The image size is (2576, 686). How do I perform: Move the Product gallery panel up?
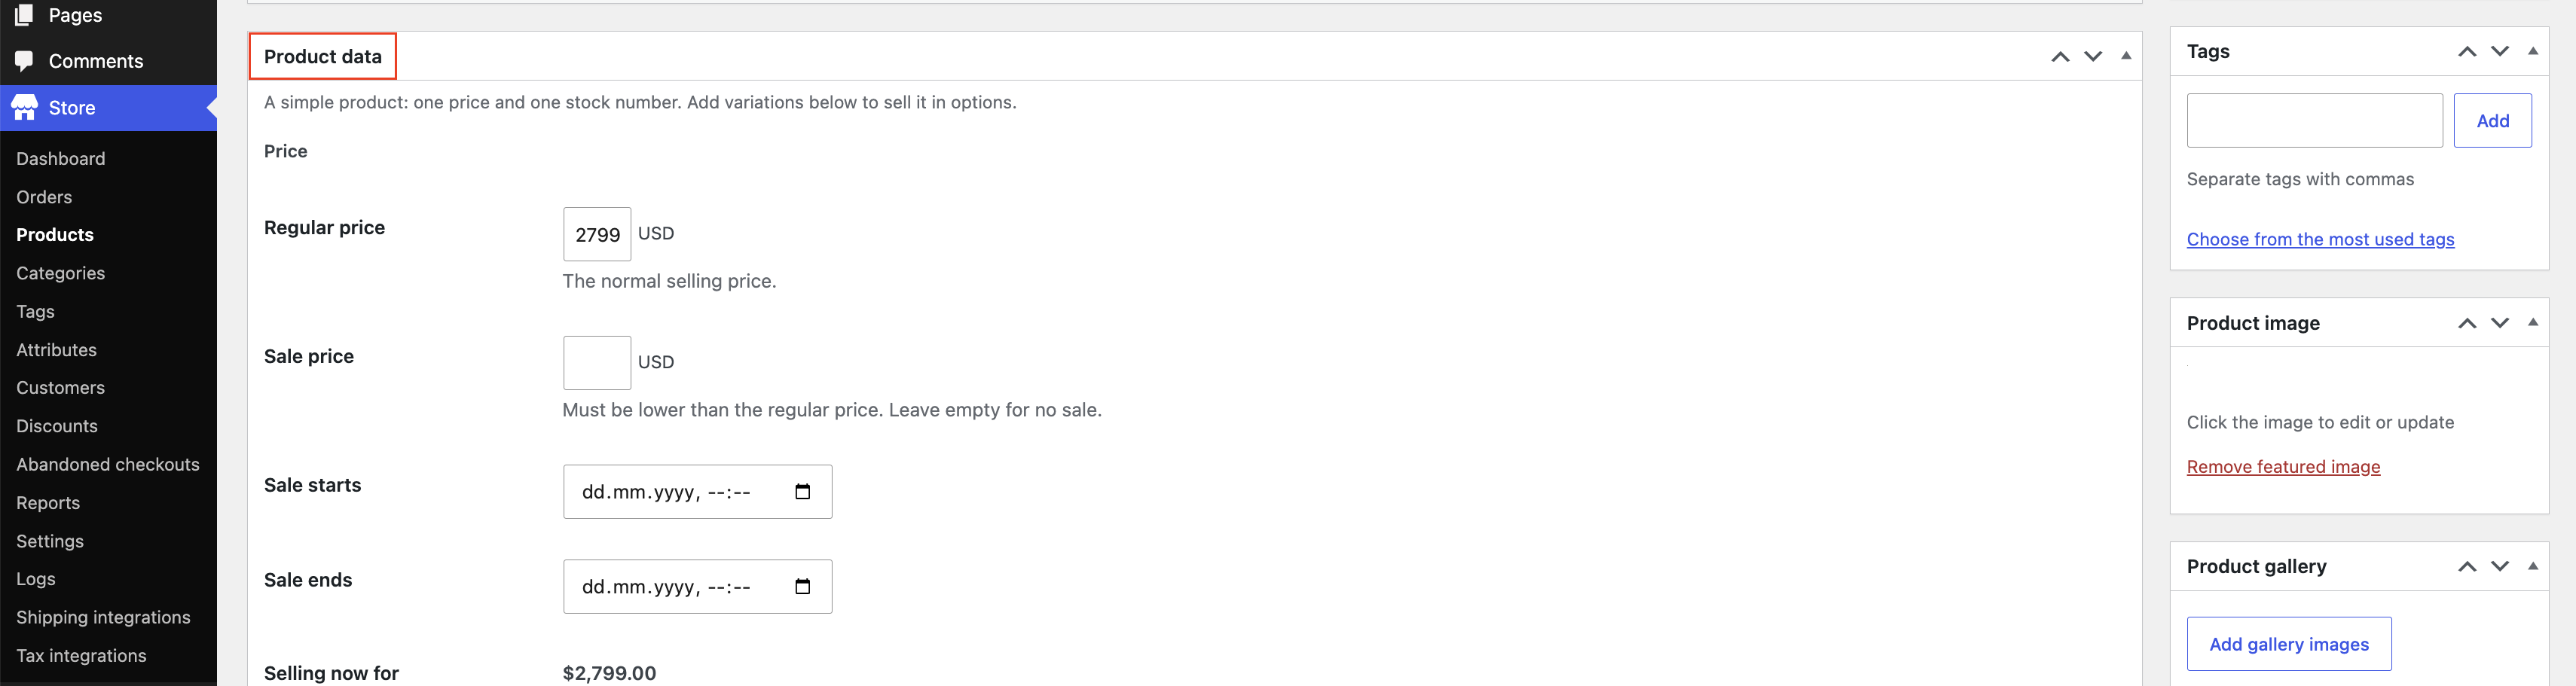click(2467, 566)
